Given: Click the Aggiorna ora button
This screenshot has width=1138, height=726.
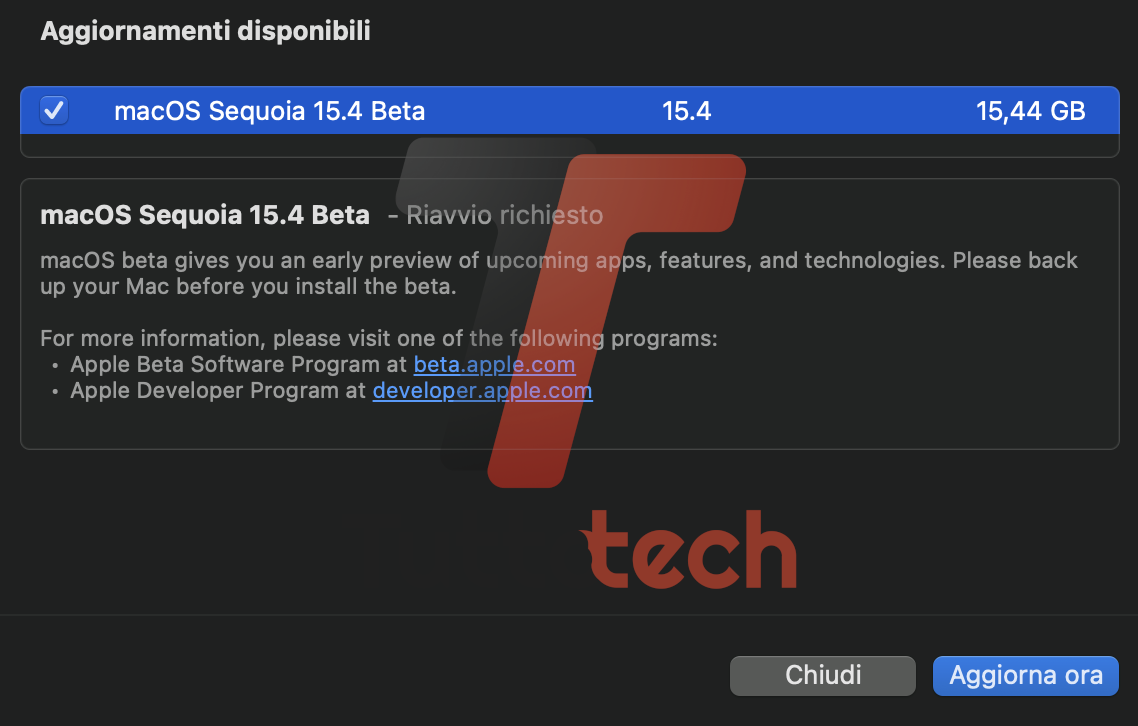Looking at the screenshot, I should [x=1025, y=675].
